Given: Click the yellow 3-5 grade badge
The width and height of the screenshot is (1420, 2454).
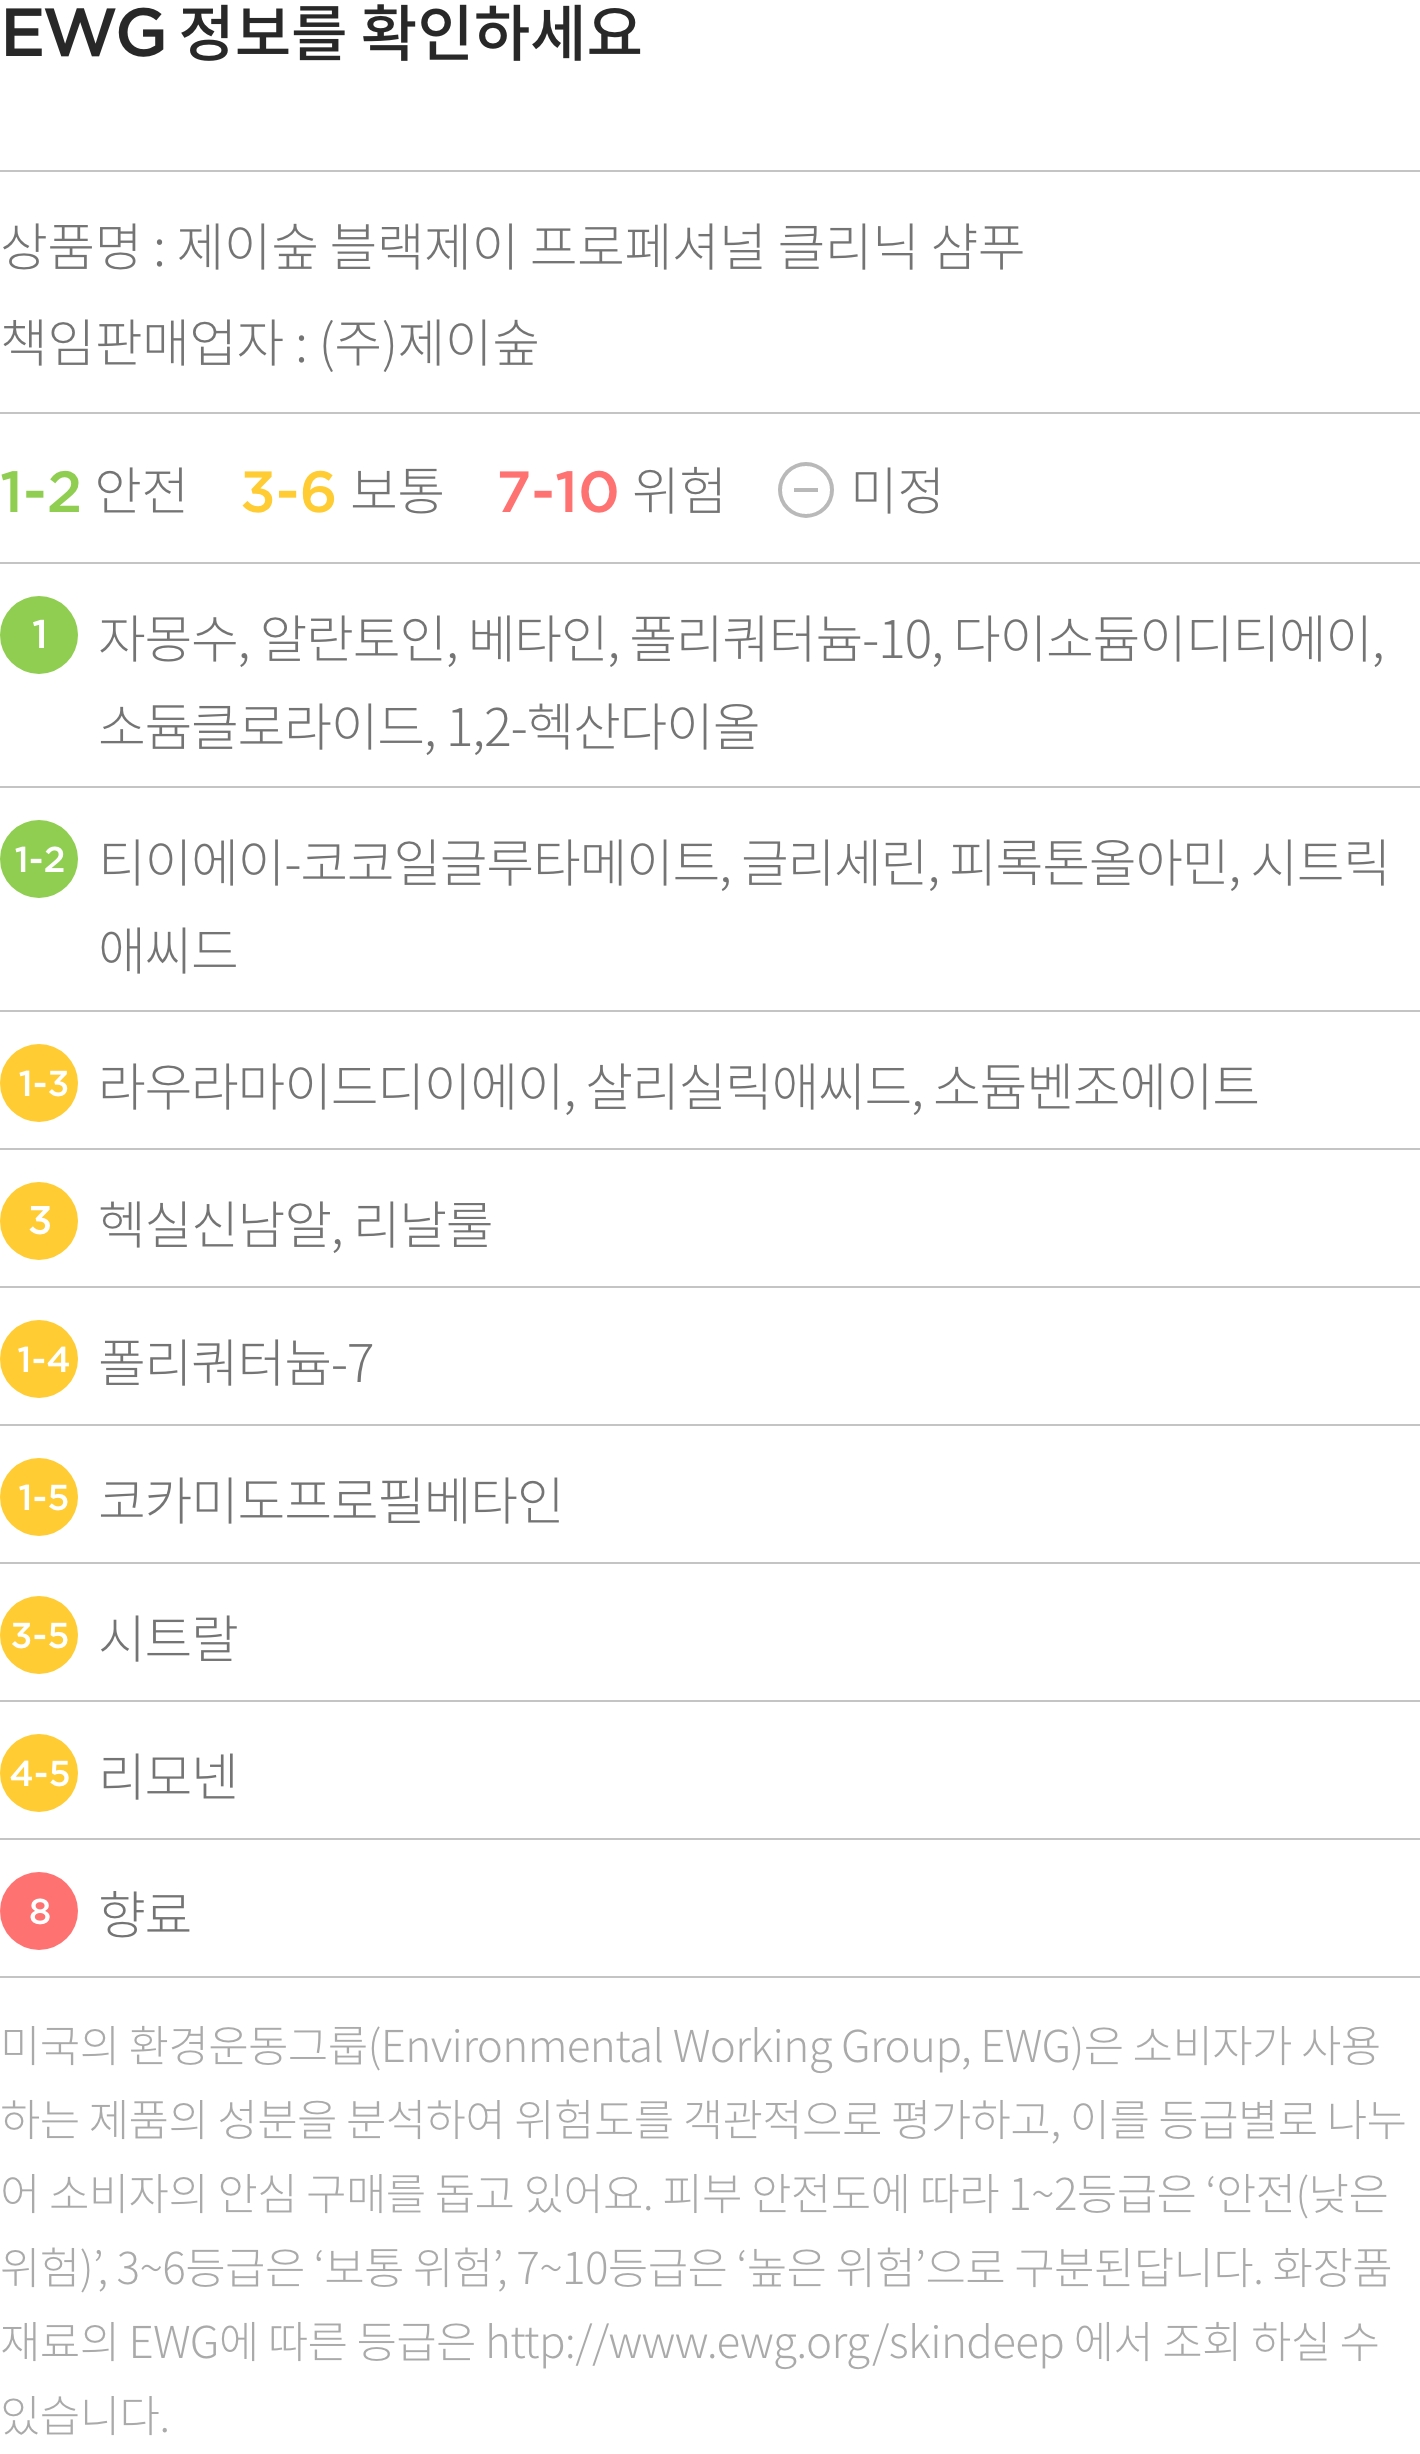Looking at the screenshot, I should coord(39,1635).
